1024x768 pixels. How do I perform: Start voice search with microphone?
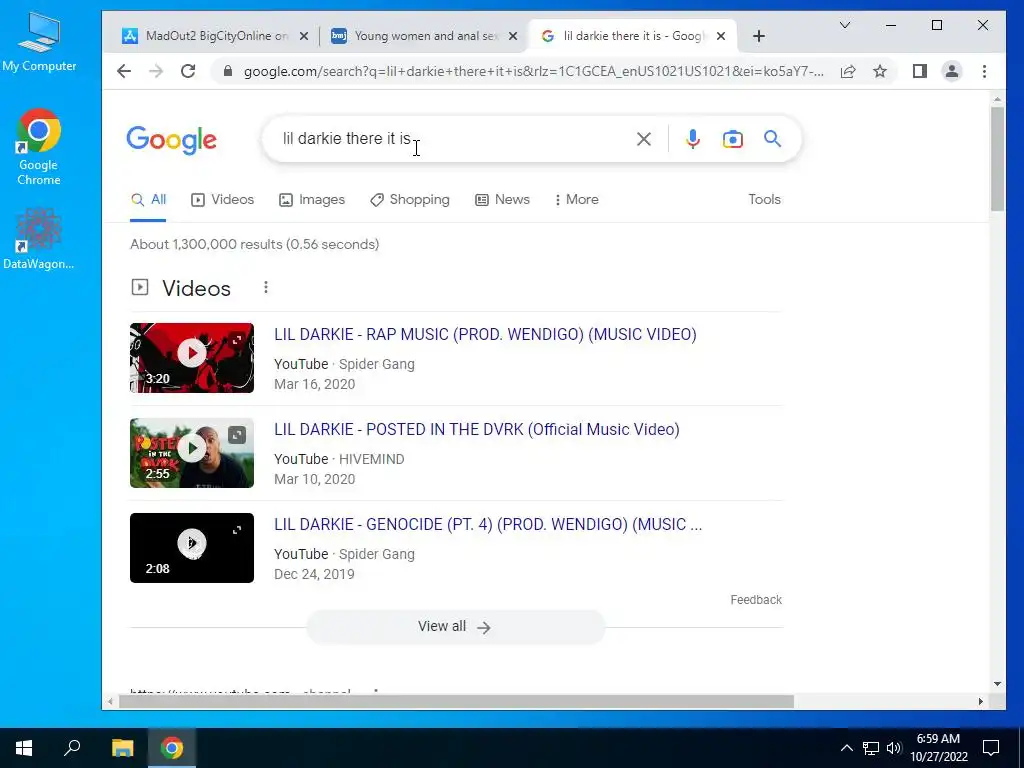tap(693, 138)
